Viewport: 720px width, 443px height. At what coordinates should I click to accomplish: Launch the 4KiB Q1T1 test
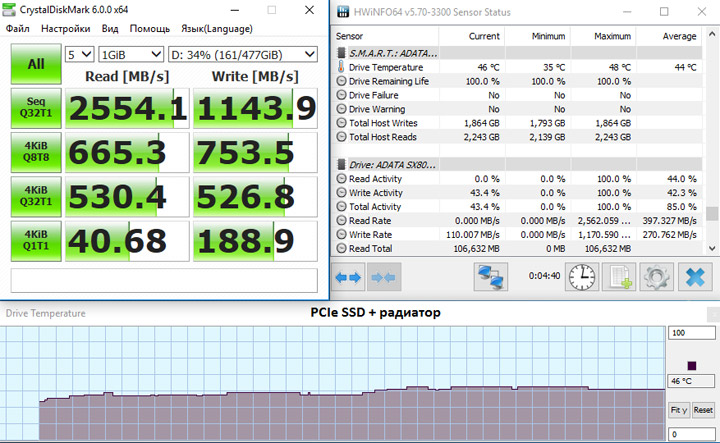coord(36,241)
